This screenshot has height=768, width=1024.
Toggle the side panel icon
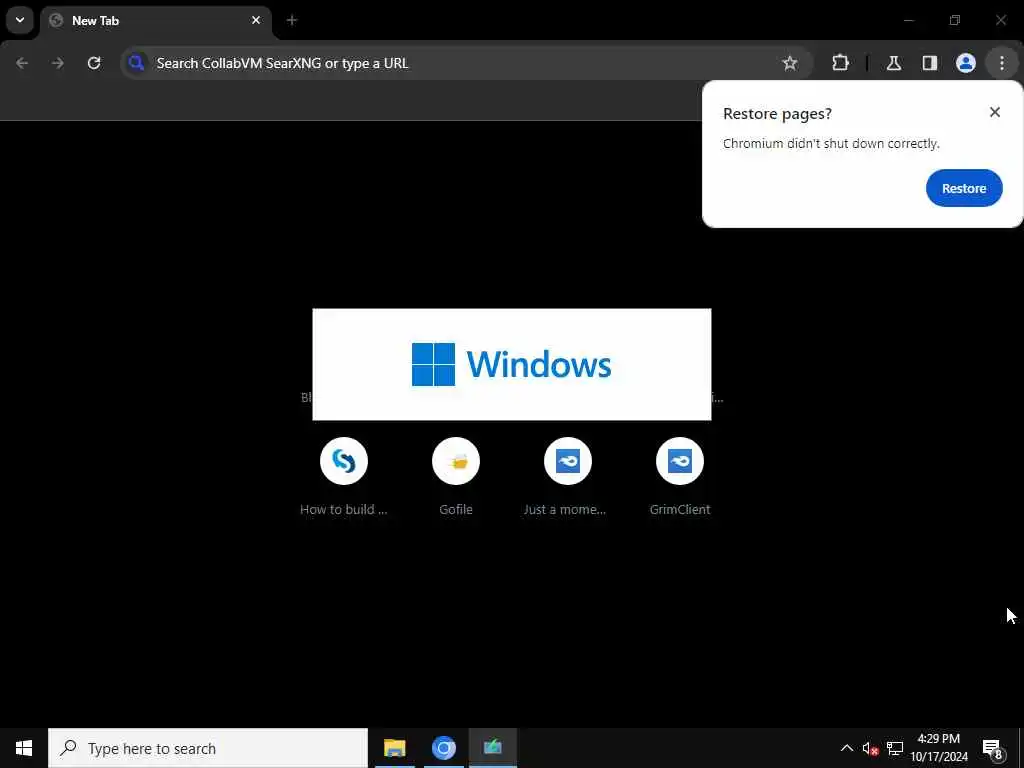930,63
